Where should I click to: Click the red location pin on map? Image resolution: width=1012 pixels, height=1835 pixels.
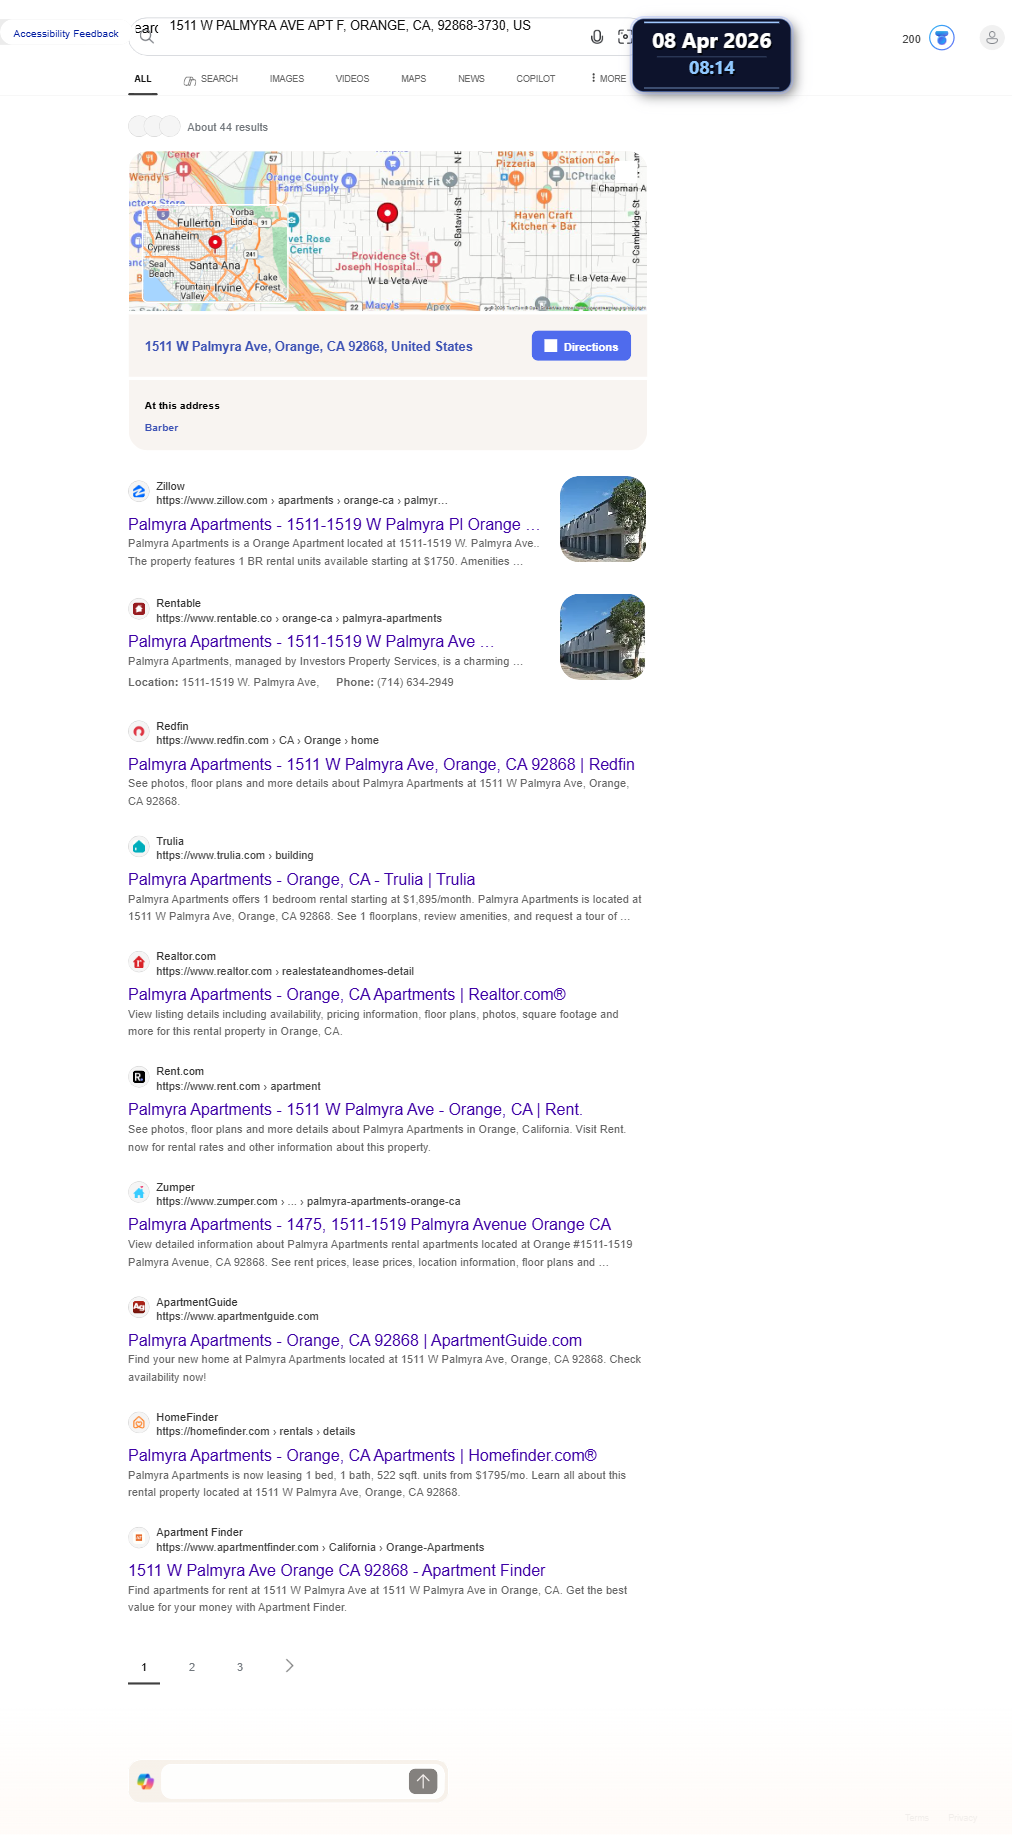tap(387, 215)
